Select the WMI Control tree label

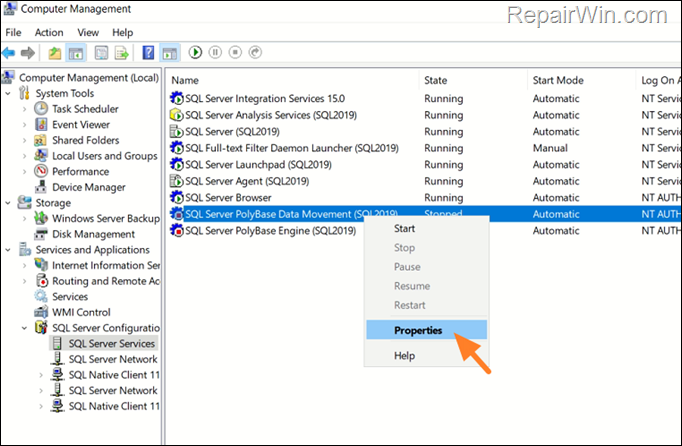pos(81,312)
